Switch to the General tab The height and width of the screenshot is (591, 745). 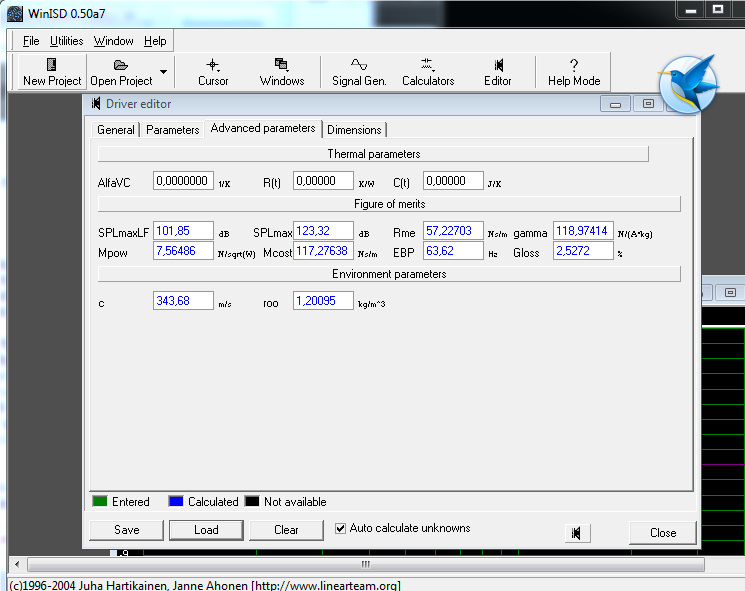(115, 130)
